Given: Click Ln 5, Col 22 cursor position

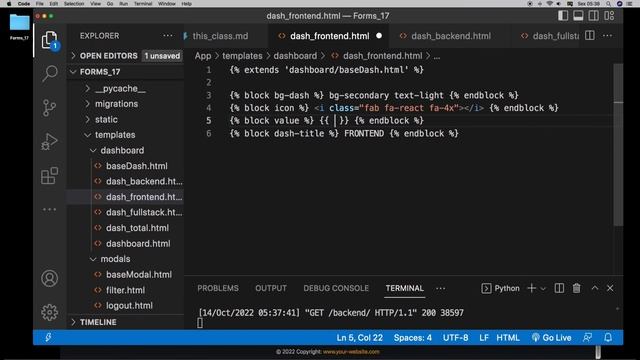Looking at the screenshot, I should 360,338.
